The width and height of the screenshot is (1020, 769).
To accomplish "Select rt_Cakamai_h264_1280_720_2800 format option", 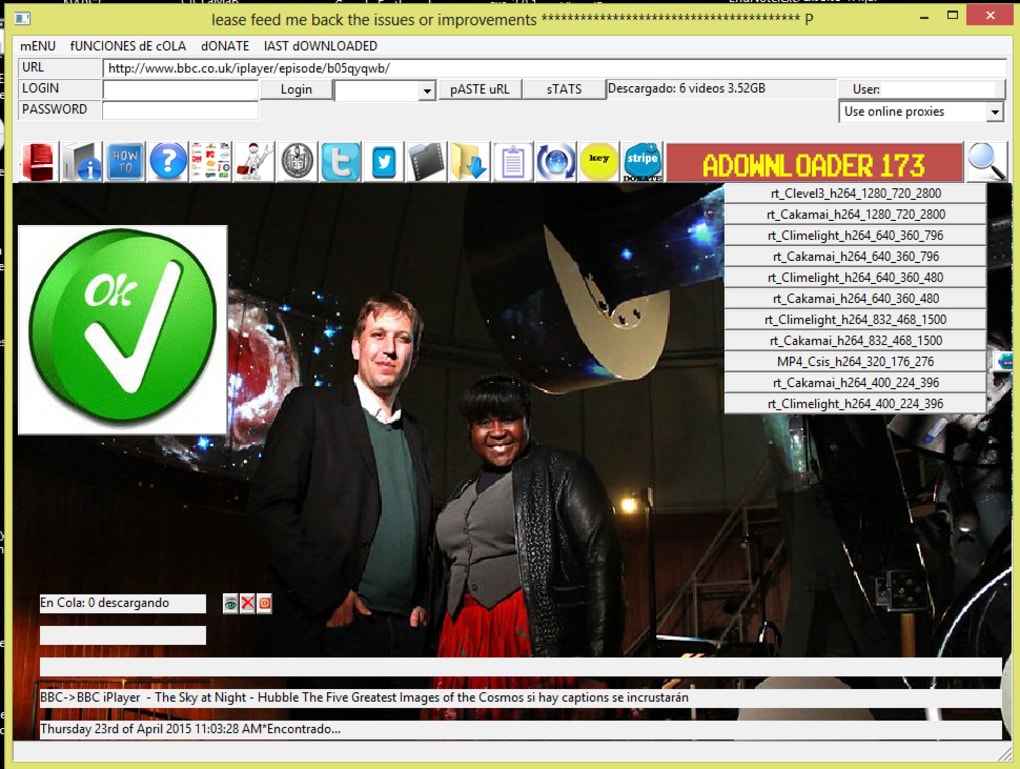I will (855, 215).
